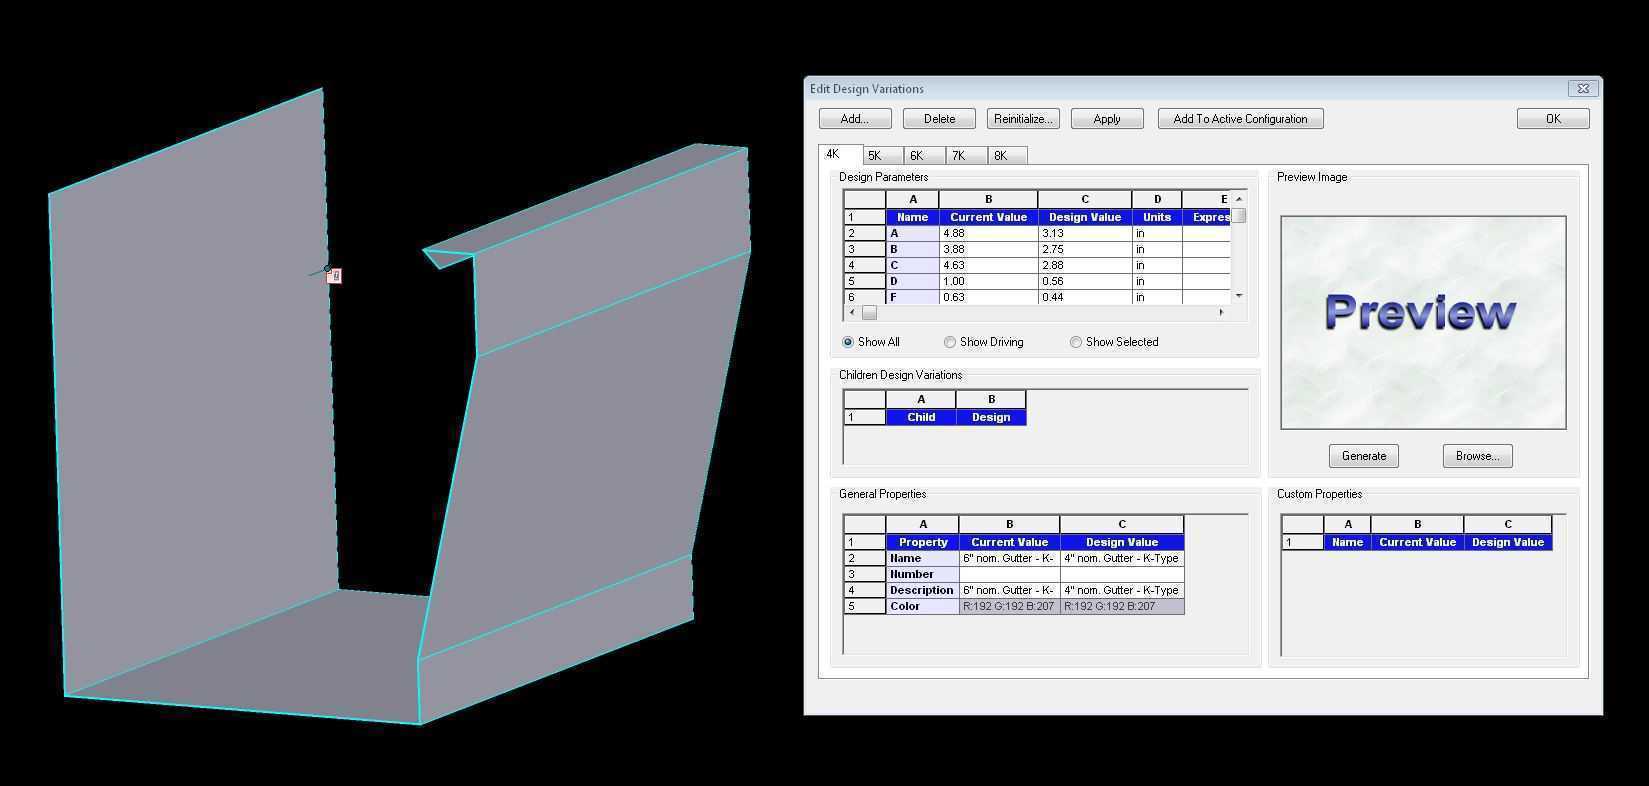The height and width of the screenshot is (786, 1649).
Task: Confirm with the OK button
Action: tap(1553, 119)
